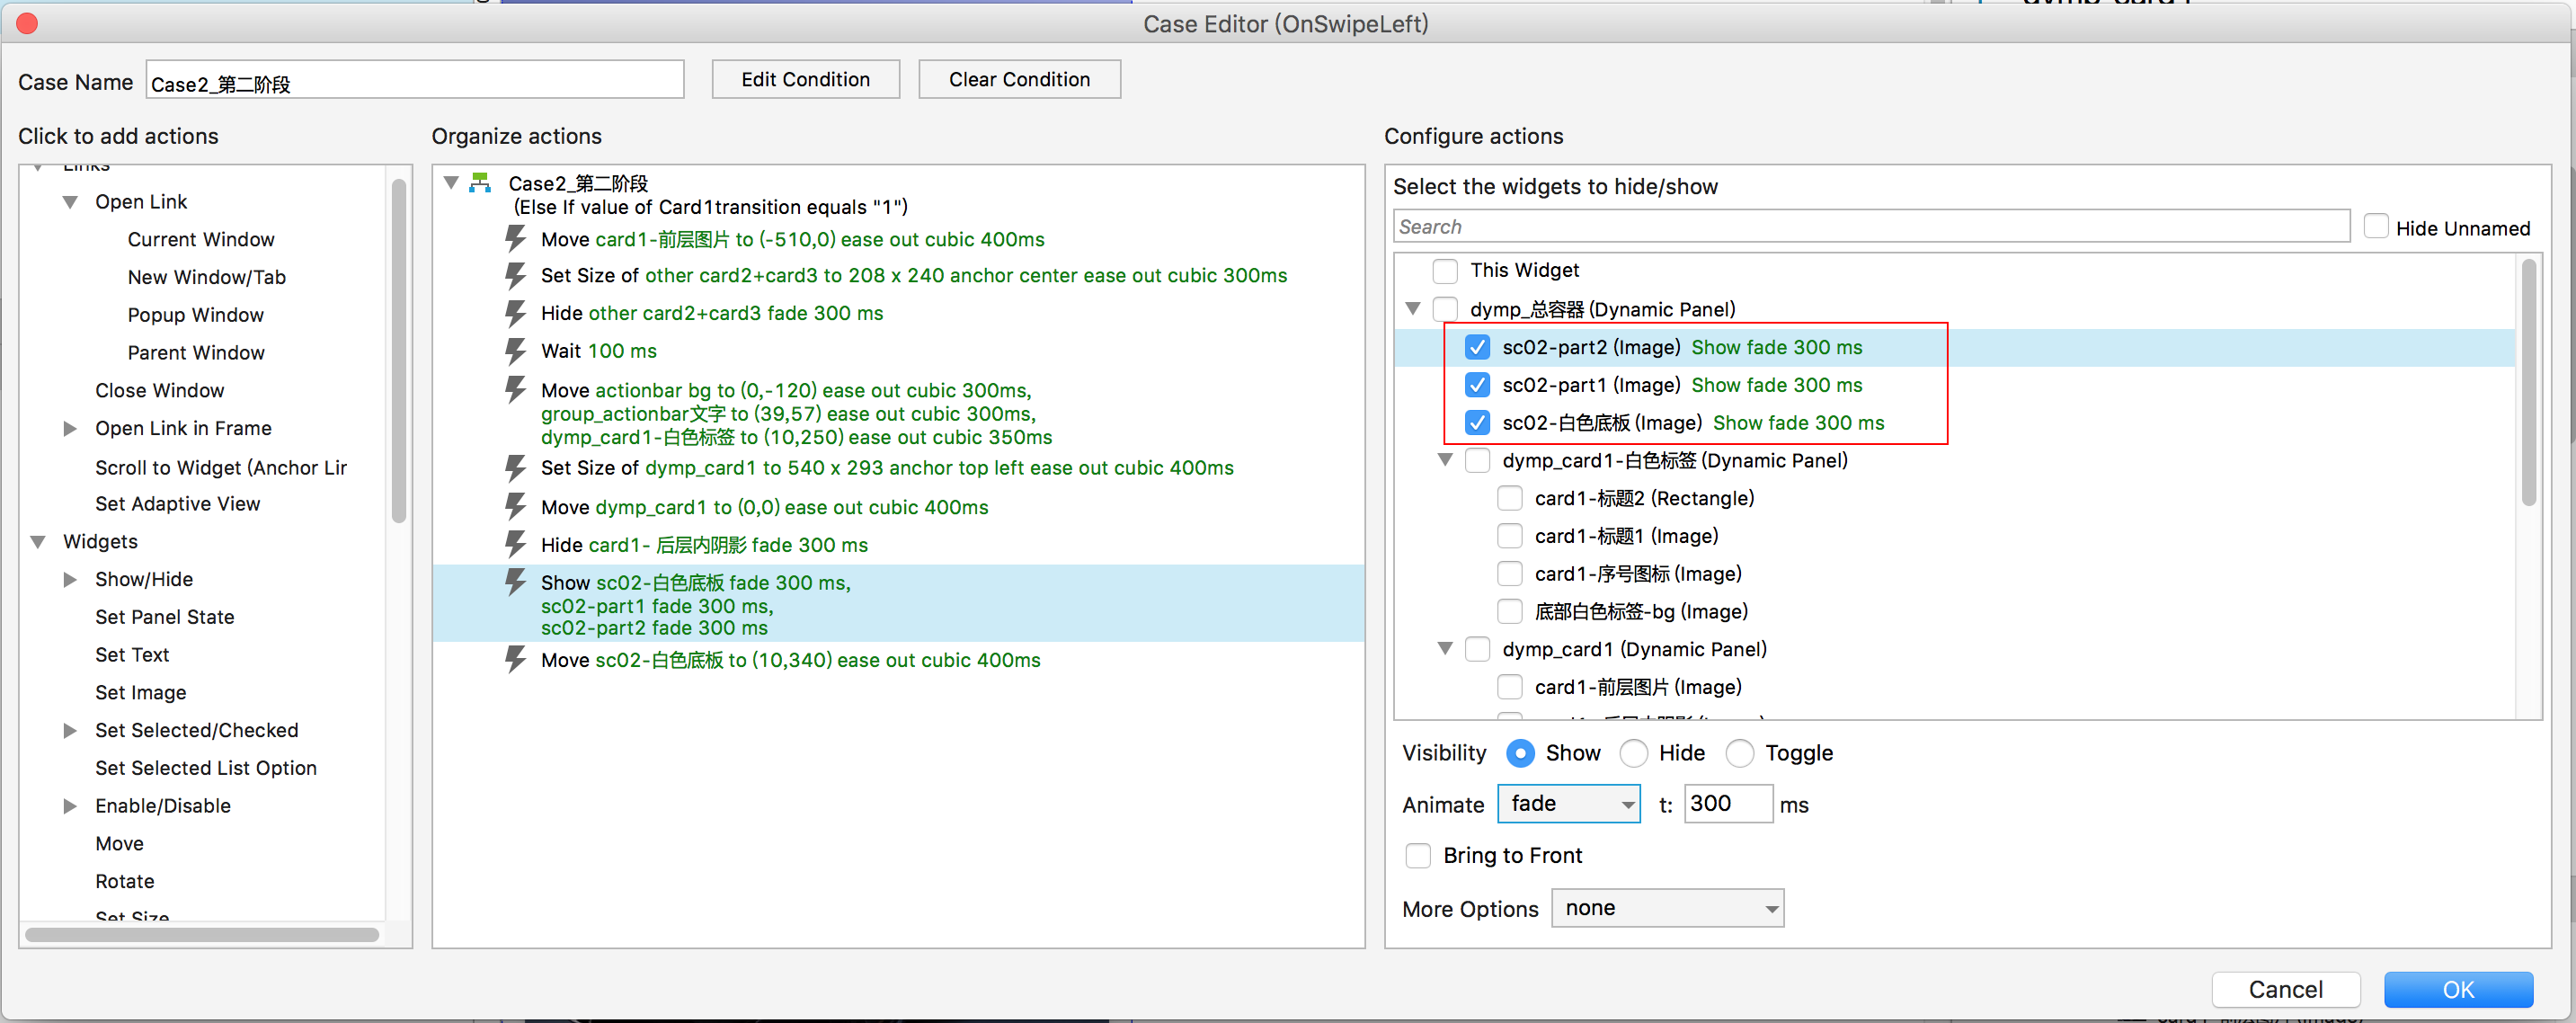Select the Set Panel State action
Viewport: 2576px width, 1023px height.
tap(164, 617)
